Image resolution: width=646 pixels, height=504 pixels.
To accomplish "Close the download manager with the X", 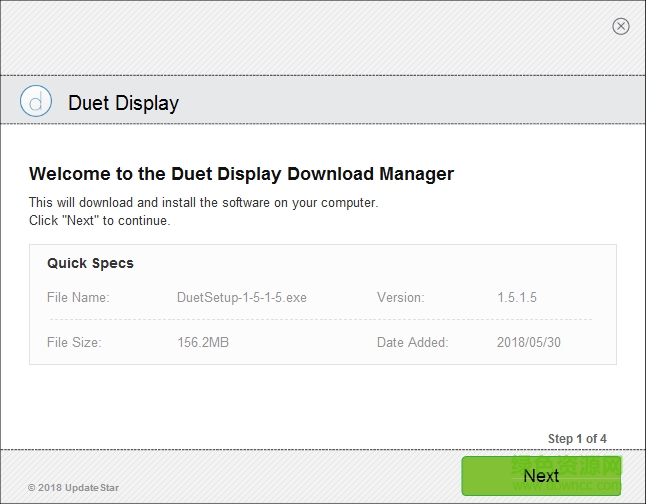I will 621,26.
